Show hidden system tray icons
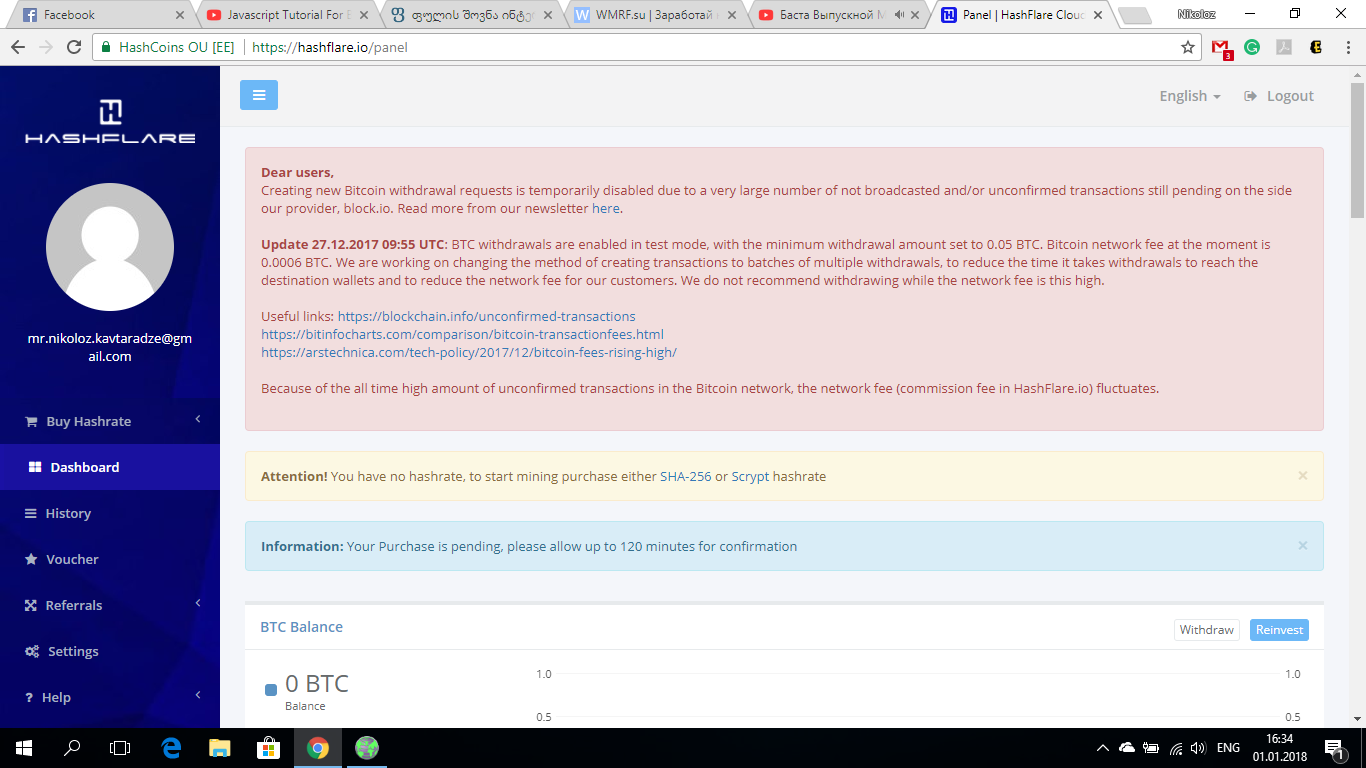1366x768 pixels. [x=1103, y=748]
